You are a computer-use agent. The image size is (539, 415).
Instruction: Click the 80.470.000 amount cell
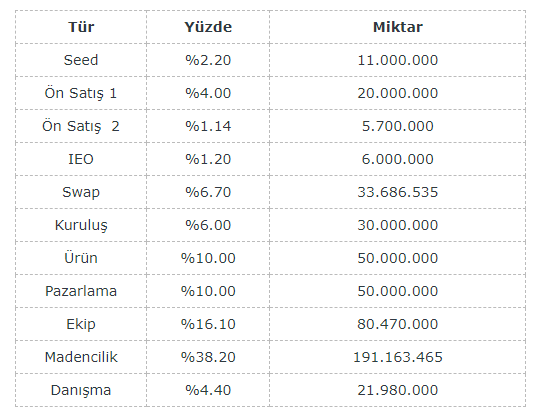tap(398, 324)
